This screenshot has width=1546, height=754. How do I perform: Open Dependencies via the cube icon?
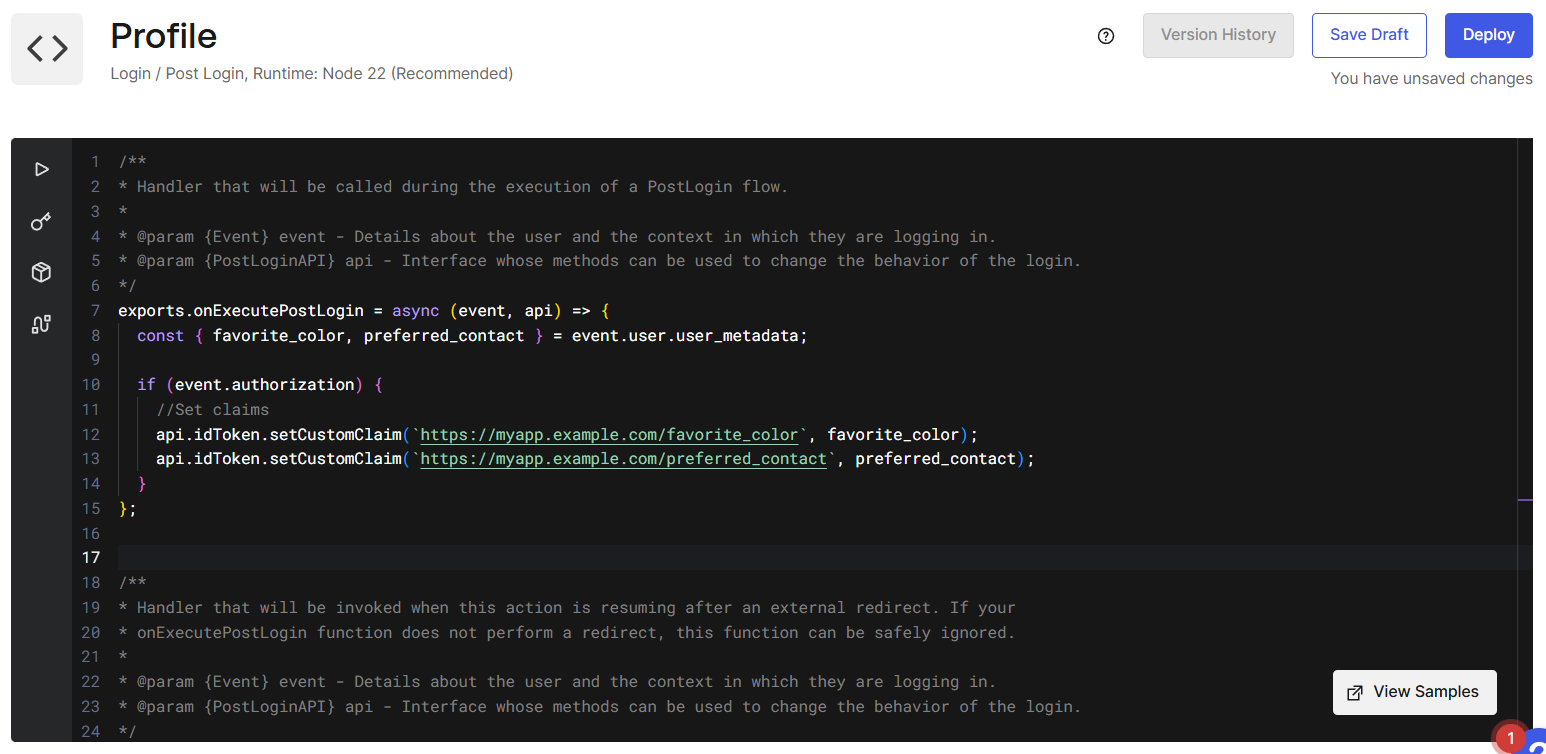coord(41,272)
